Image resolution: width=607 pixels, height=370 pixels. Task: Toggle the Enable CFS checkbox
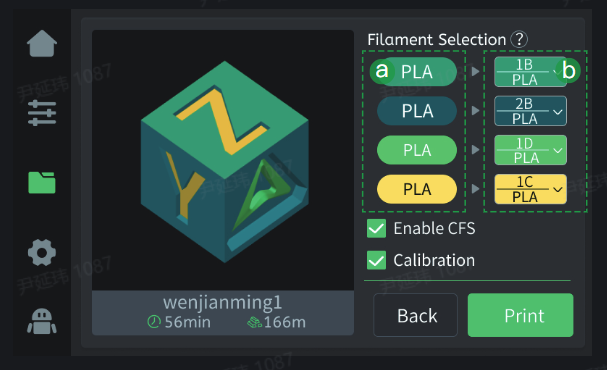[376, 228]
